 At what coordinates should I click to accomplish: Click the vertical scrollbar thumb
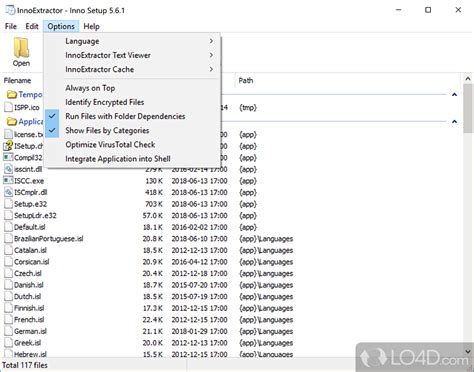[468, 108]
